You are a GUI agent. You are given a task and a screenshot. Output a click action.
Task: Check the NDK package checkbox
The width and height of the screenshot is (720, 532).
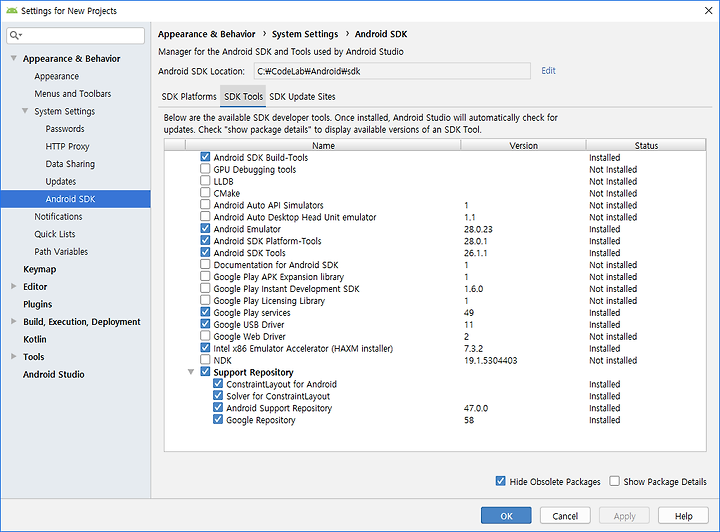[205, 360]
